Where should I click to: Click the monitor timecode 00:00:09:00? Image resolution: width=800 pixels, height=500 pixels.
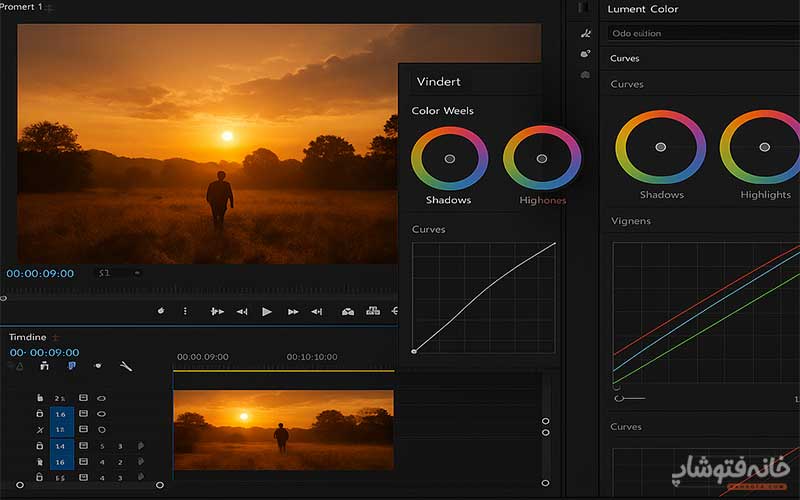pos(40,273)
